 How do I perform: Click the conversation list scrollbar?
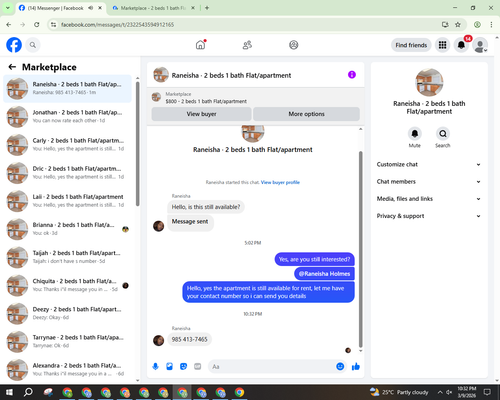point(137,143)
